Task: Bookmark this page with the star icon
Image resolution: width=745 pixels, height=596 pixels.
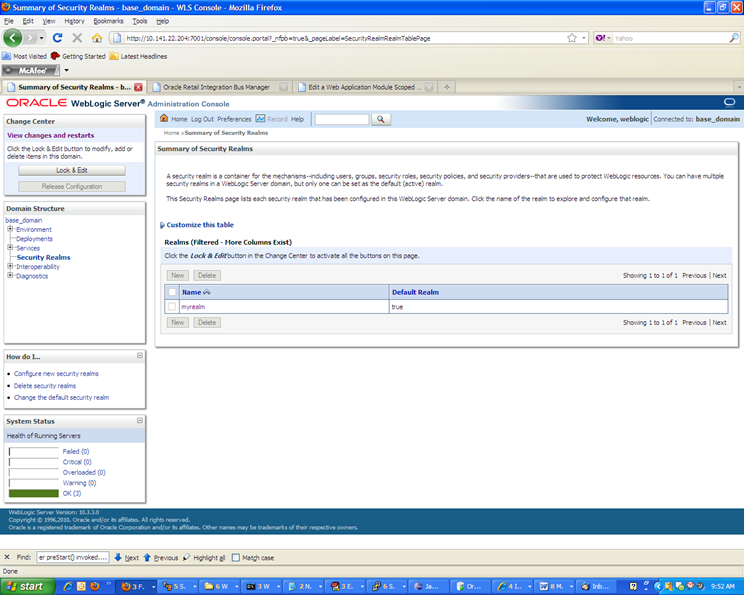Action: coord(572,38)
